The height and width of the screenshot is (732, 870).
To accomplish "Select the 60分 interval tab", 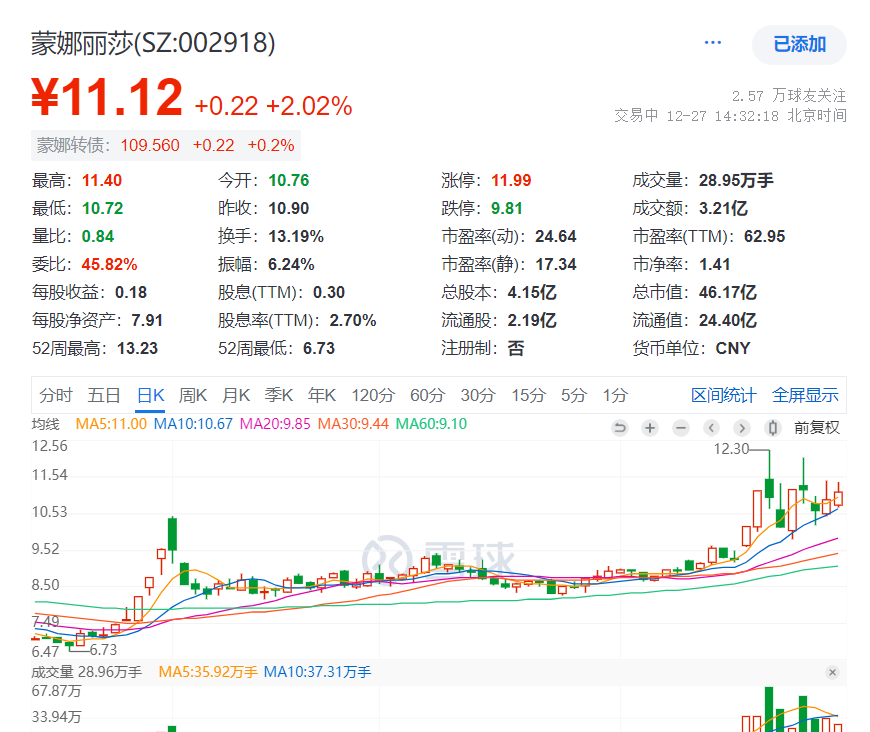I will click(x=427, y=395).
